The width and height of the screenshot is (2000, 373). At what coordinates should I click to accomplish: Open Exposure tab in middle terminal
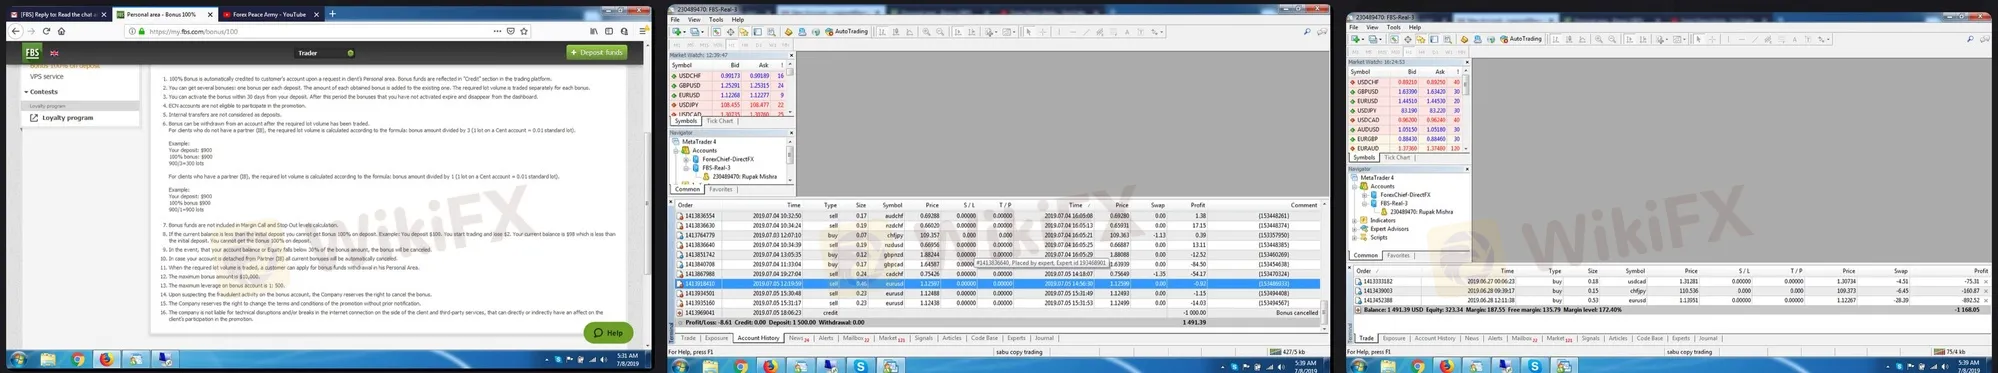717,338
